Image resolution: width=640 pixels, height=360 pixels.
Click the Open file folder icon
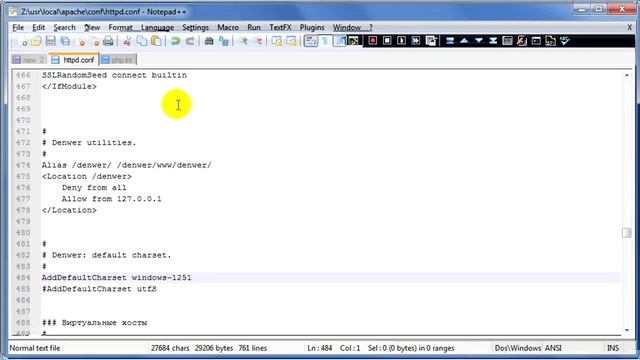(36, 41)
